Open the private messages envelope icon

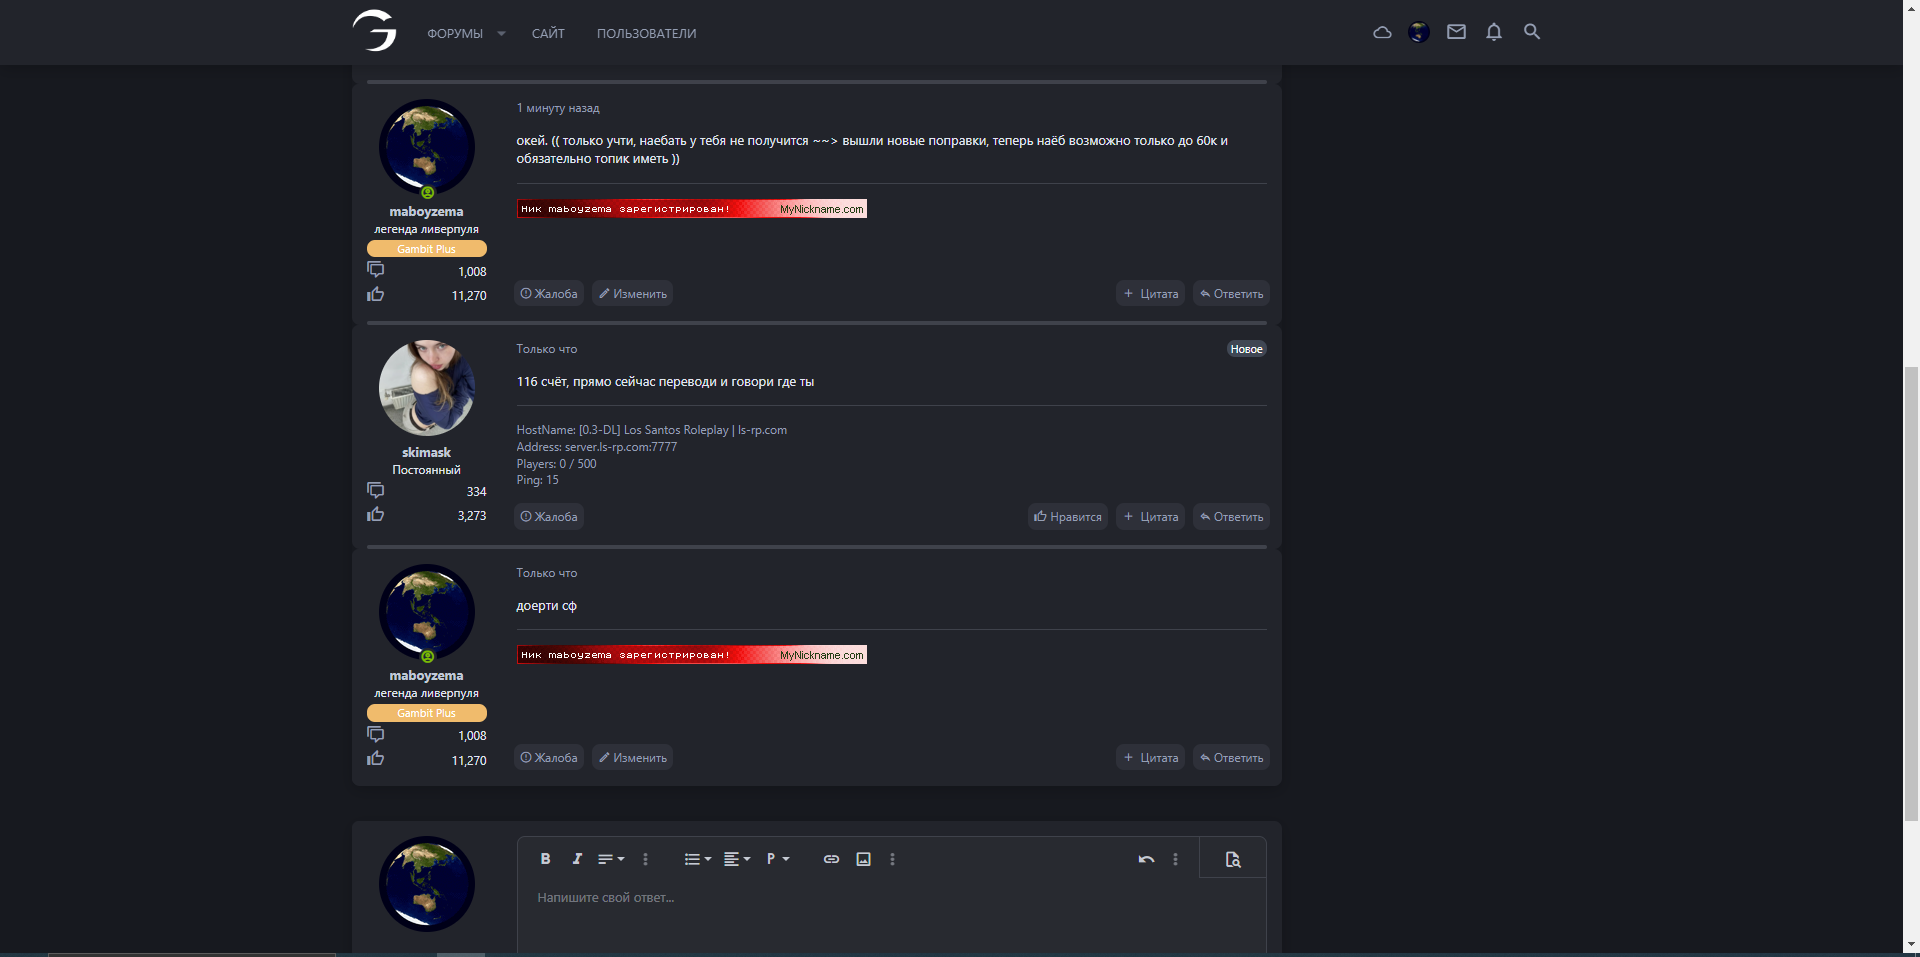(1456, 32)
